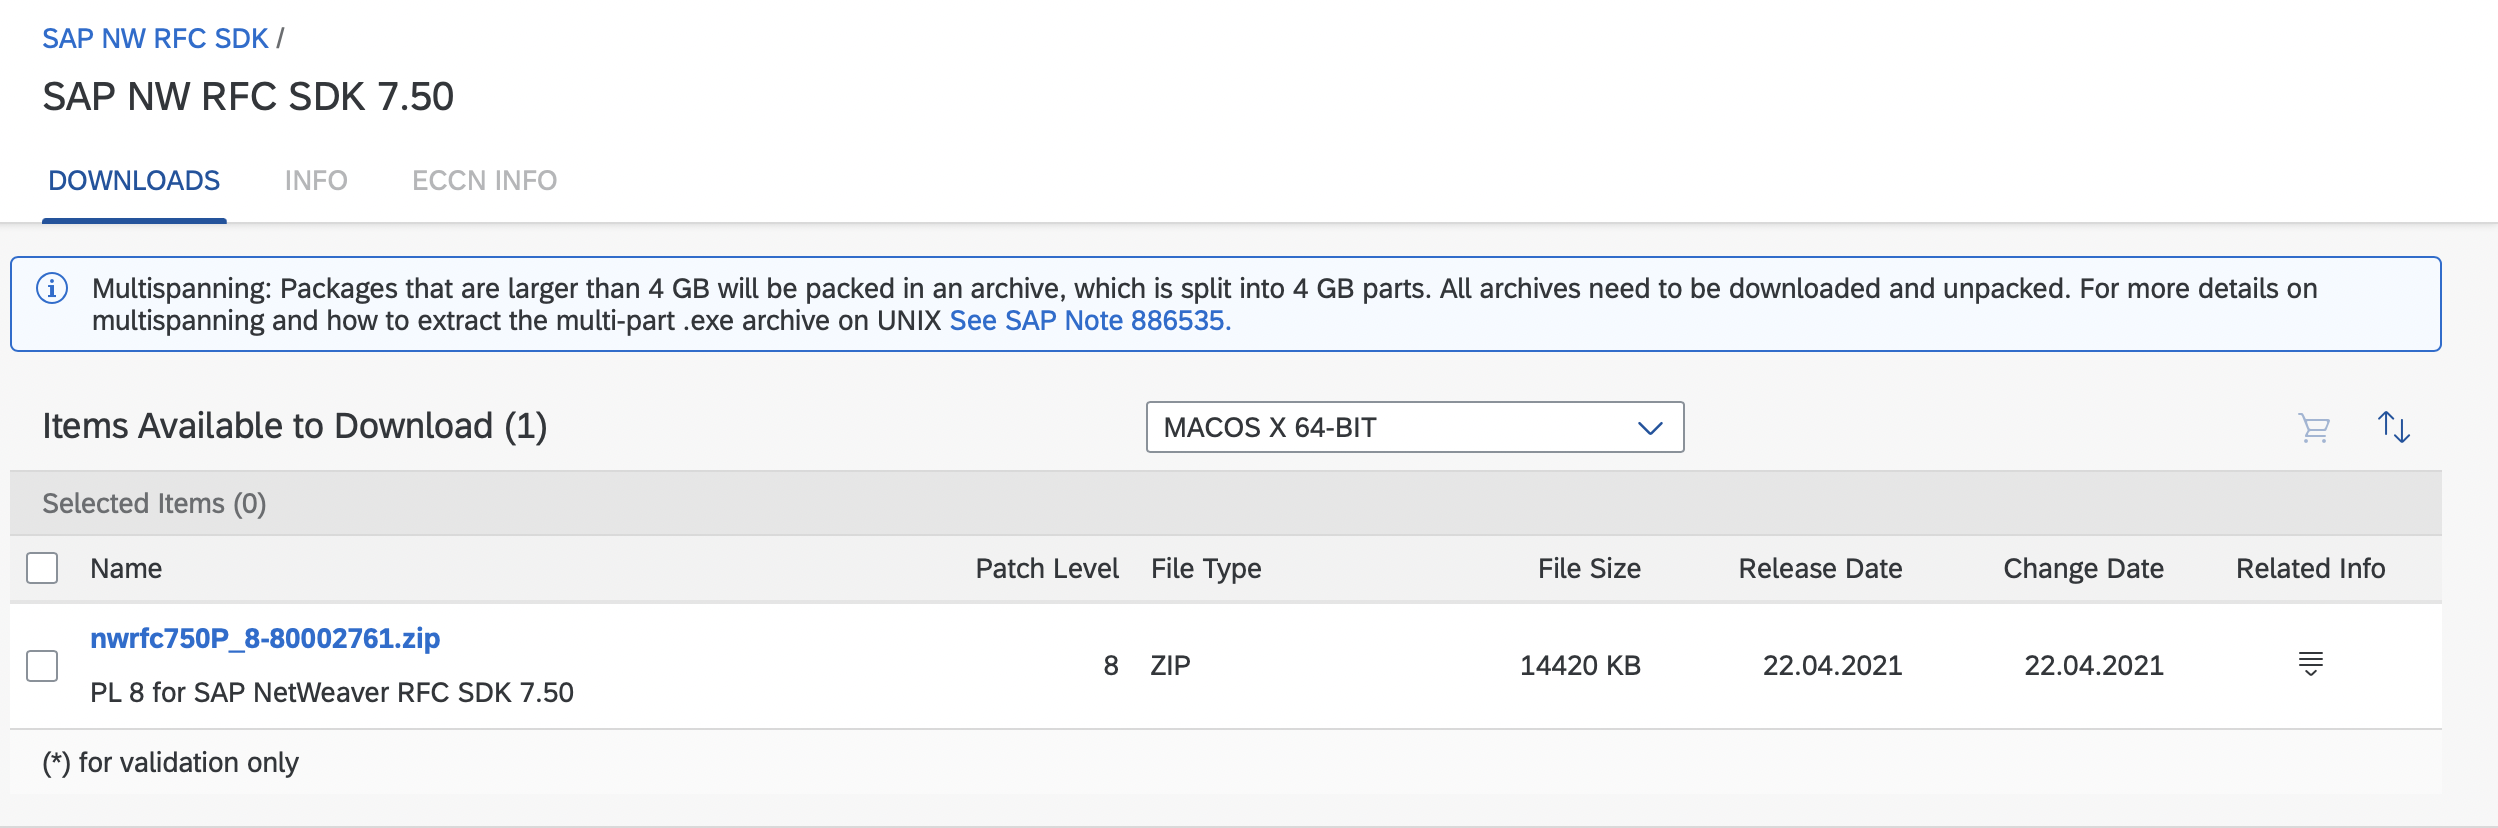2498x828 pixels.
Task: Switch to the INFO tab
Action: click(x=316, y=181)
